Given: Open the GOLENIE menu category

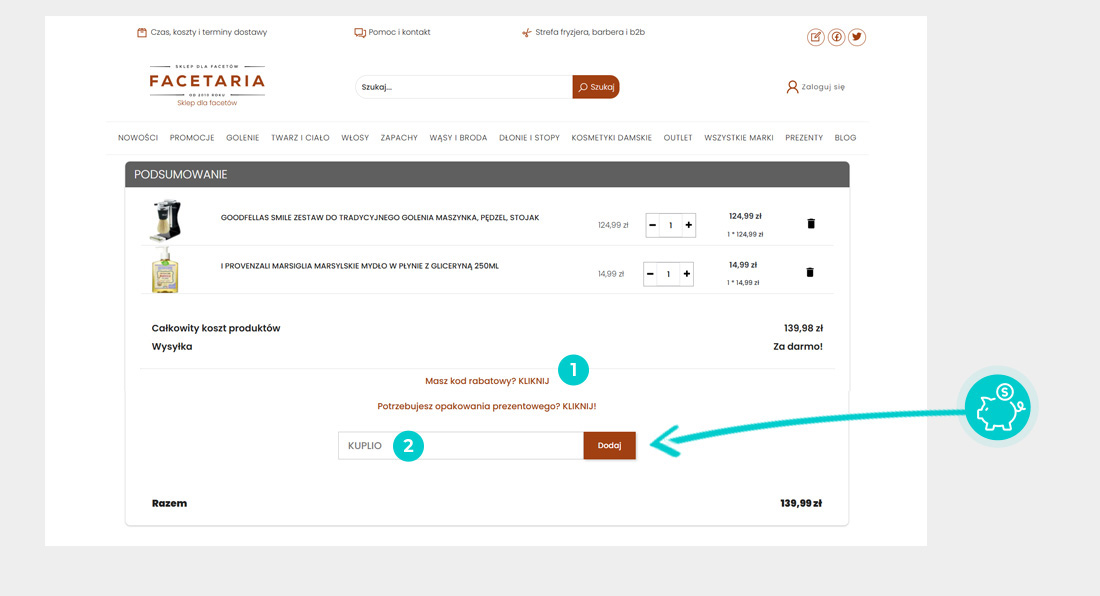Looking at the screenshot, I should pyautogui.click(x=242, y=138).
